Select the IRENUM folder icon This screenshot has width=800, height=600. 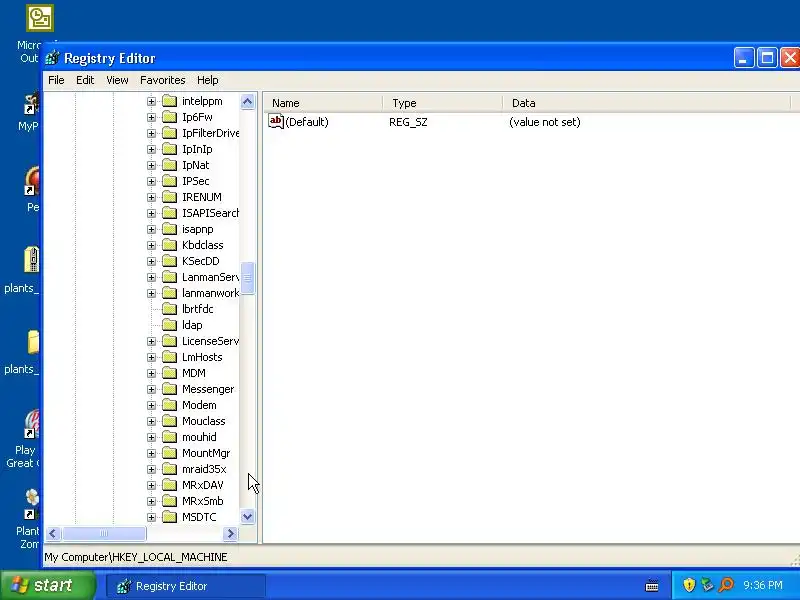[169, 197]
